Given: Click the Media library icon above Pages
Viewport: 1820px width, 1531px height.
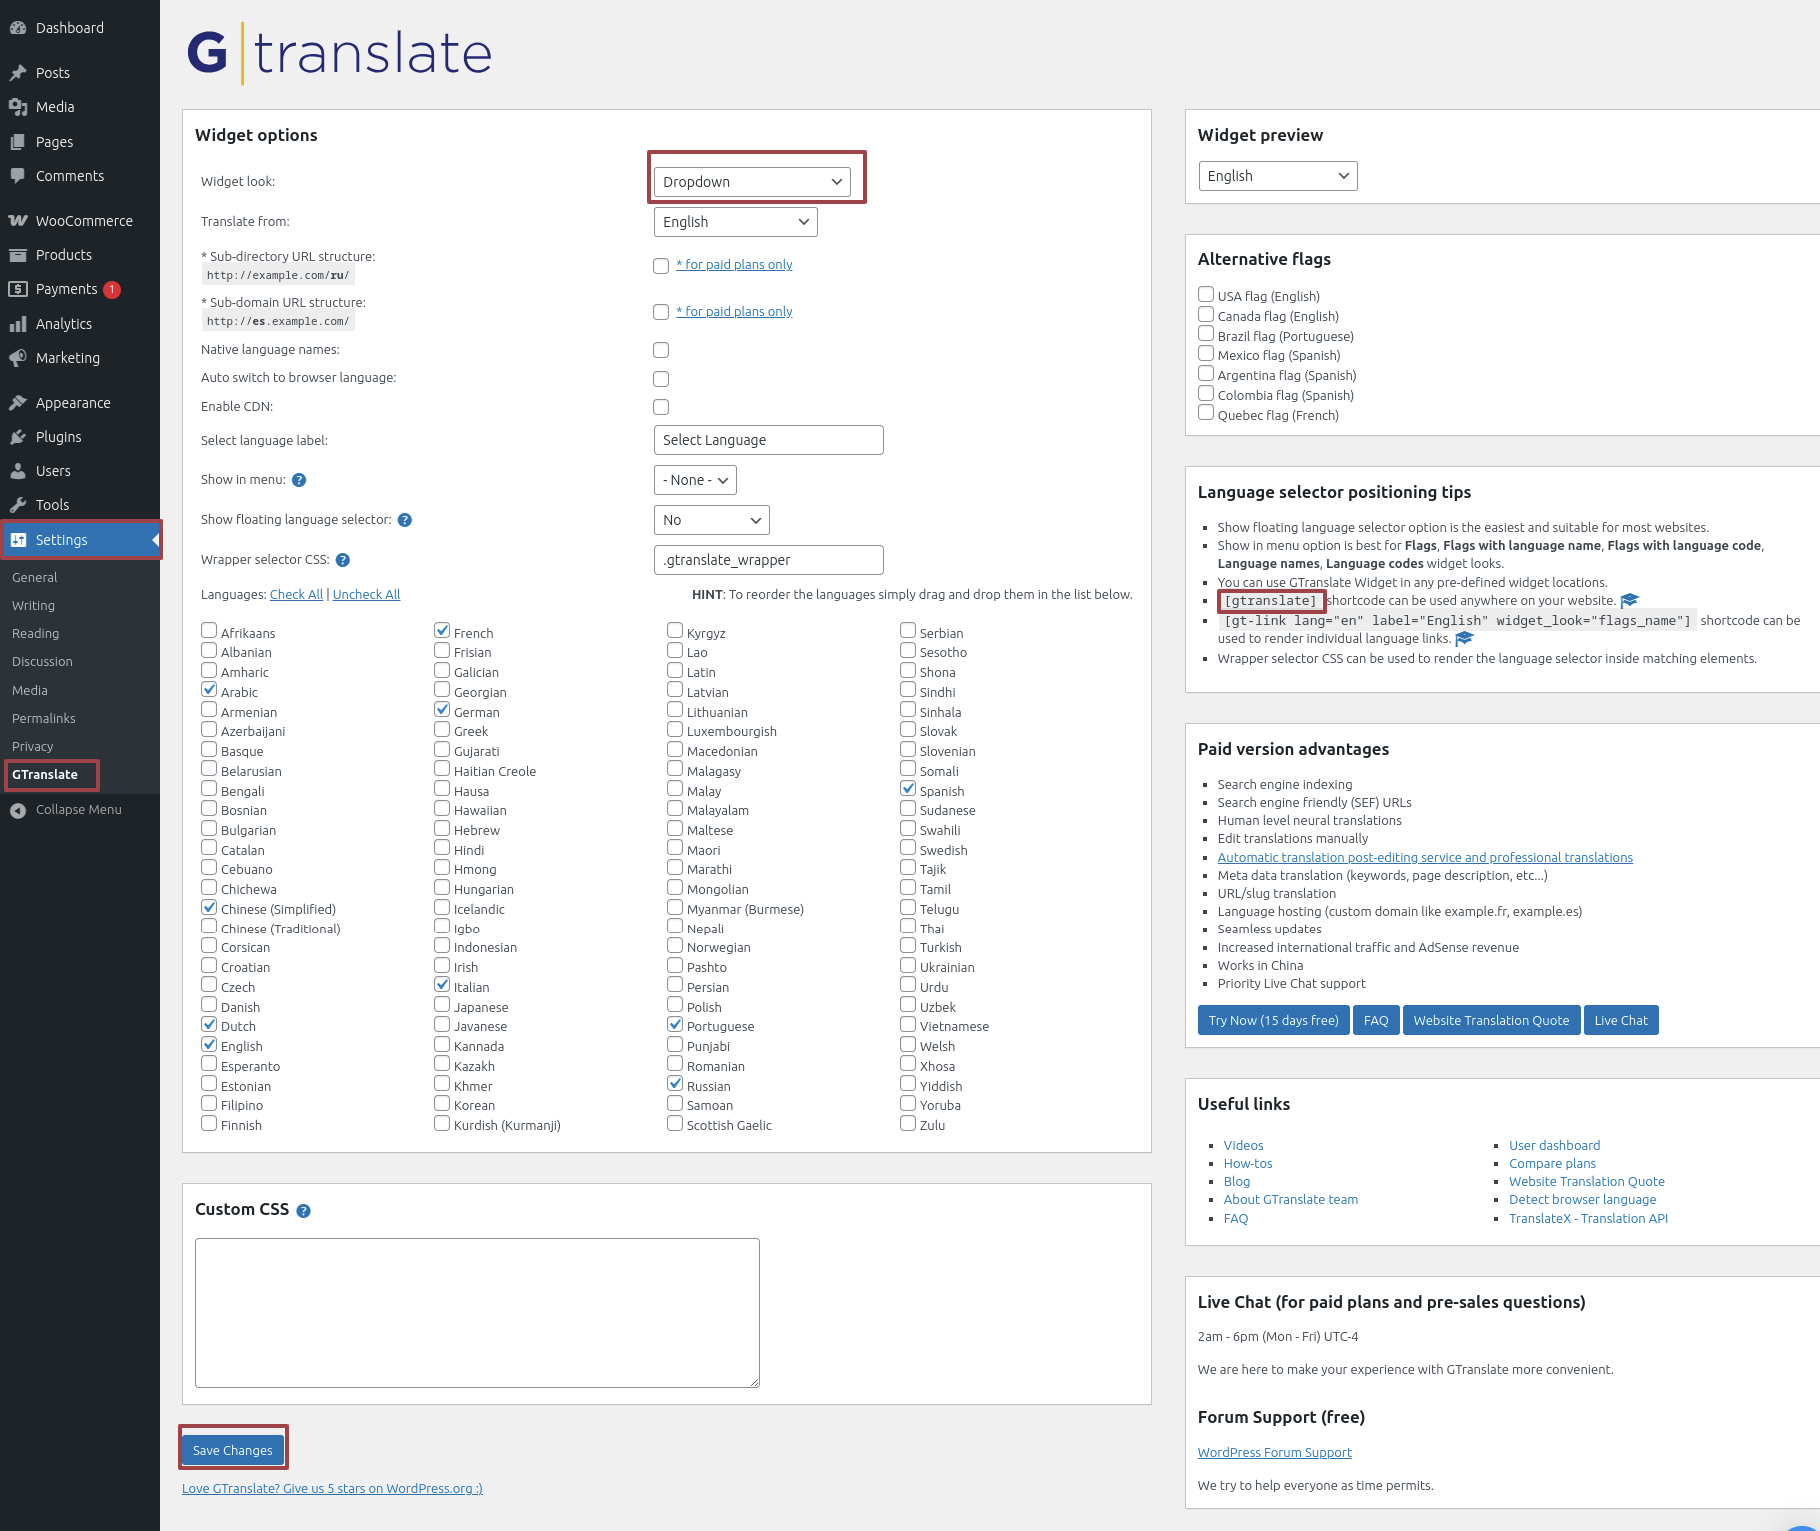Looking at the screenshot, I should tap(18, 107).
